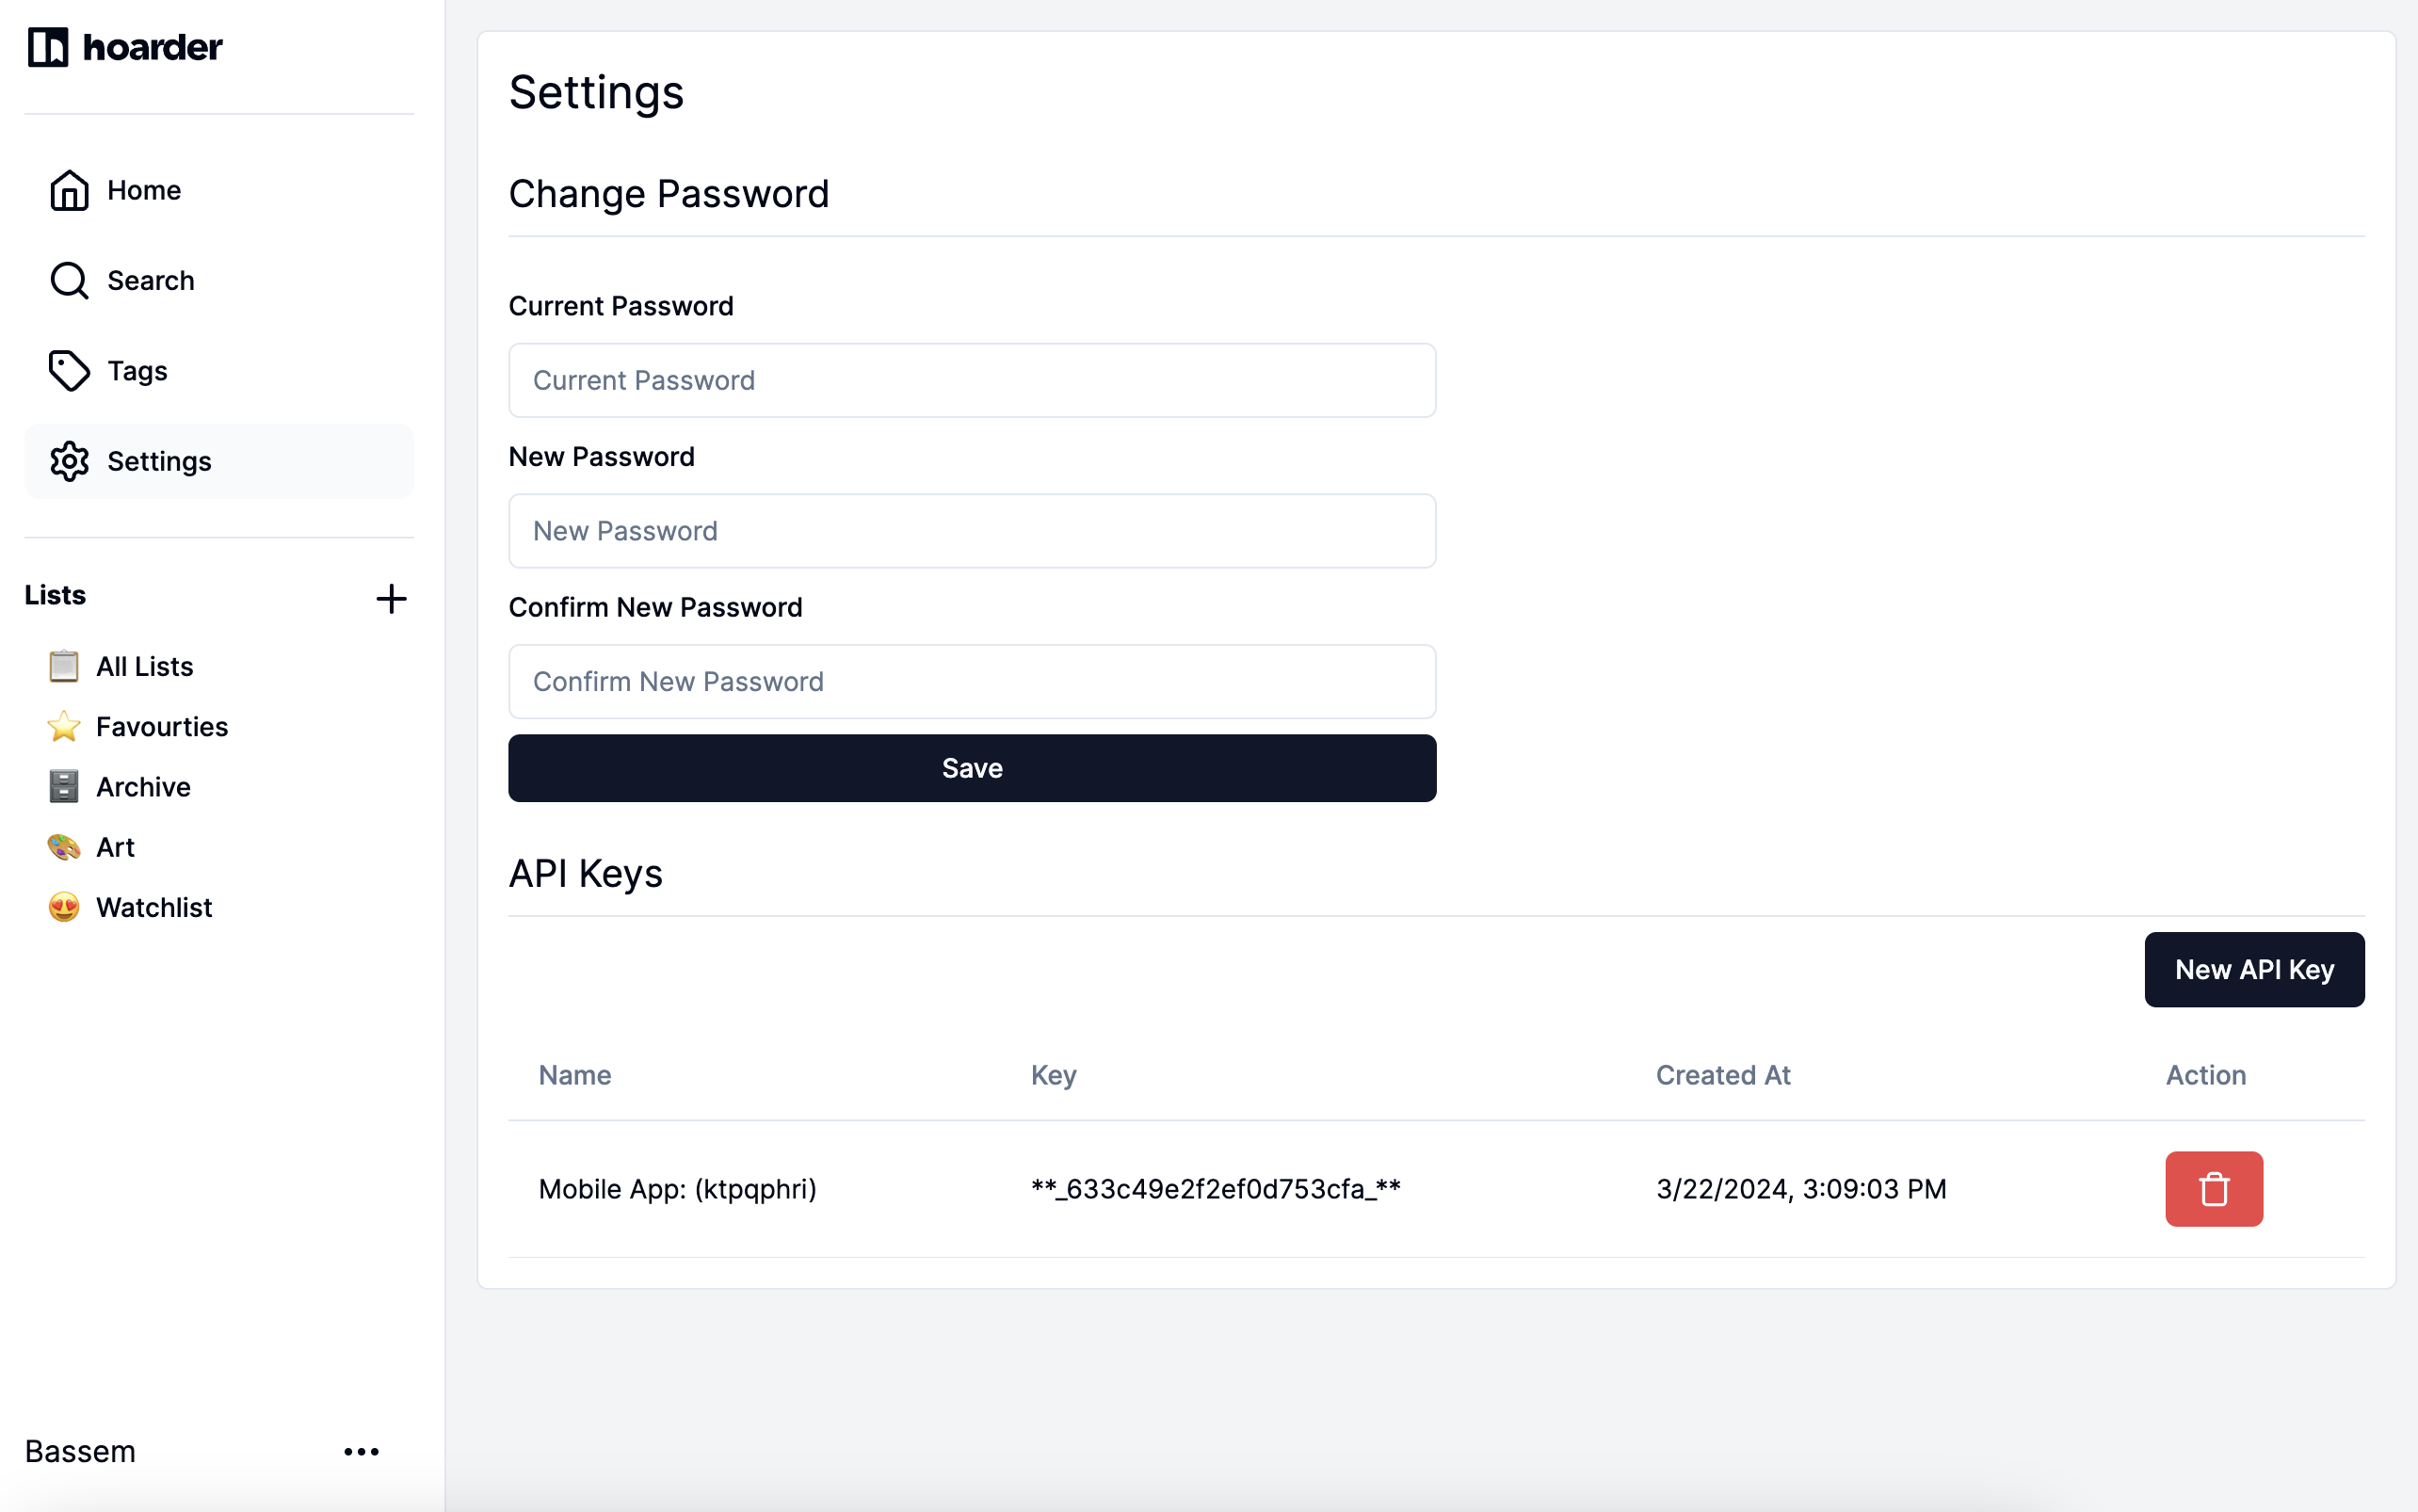Click into New Password input

click(971, 531)
